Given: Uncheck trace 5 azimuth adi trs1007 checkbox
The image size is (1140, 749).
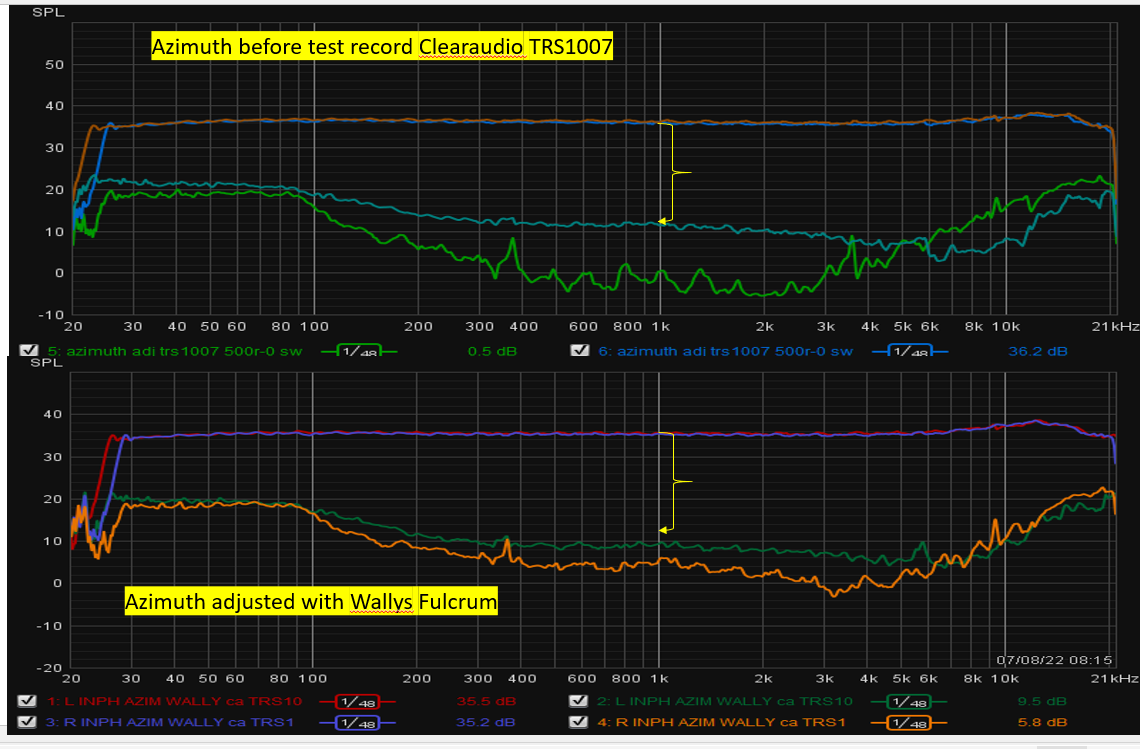Looking at the screenshot, I should [28, 350].
